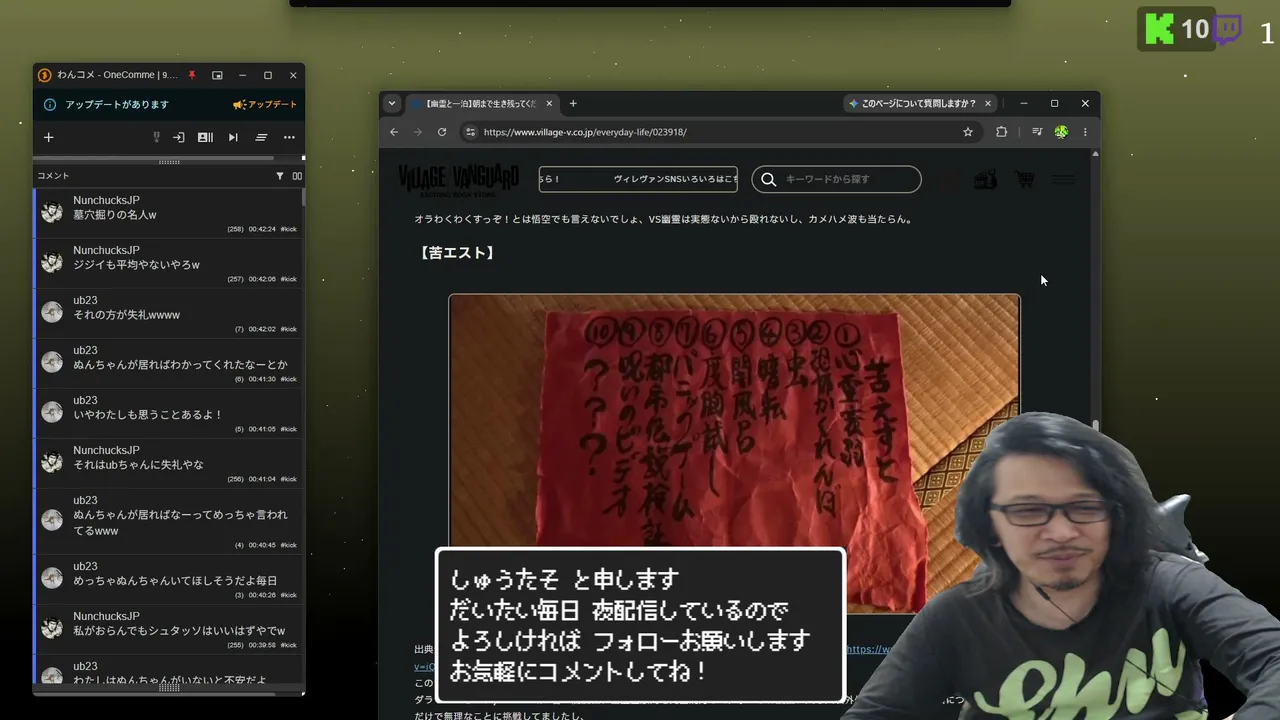Click the update info circle icon

(50, 104)
